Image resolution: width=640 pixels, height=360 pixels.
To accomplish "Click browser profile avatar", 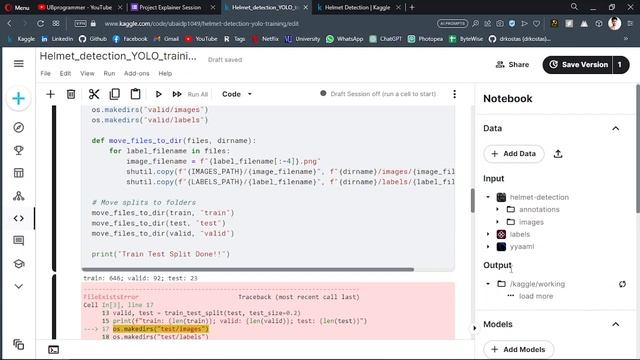I will pyautogui.click(x=614, y=24).
